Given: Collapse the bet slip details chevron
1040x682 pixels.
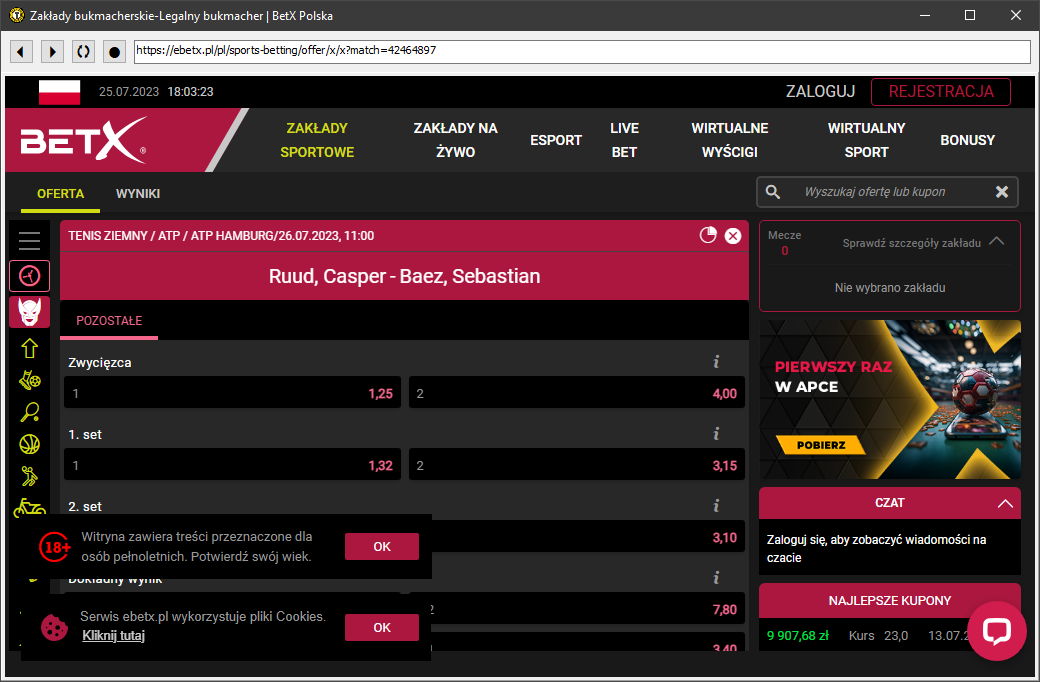Looking at the screenshot, I should point(996,241).
